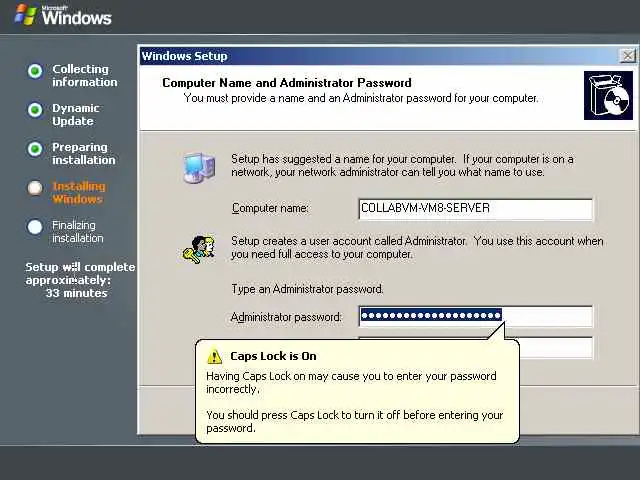Click 'You should press Caps Lock' balloon text
This screenshot has width=640, height=480.
(354, 422)
